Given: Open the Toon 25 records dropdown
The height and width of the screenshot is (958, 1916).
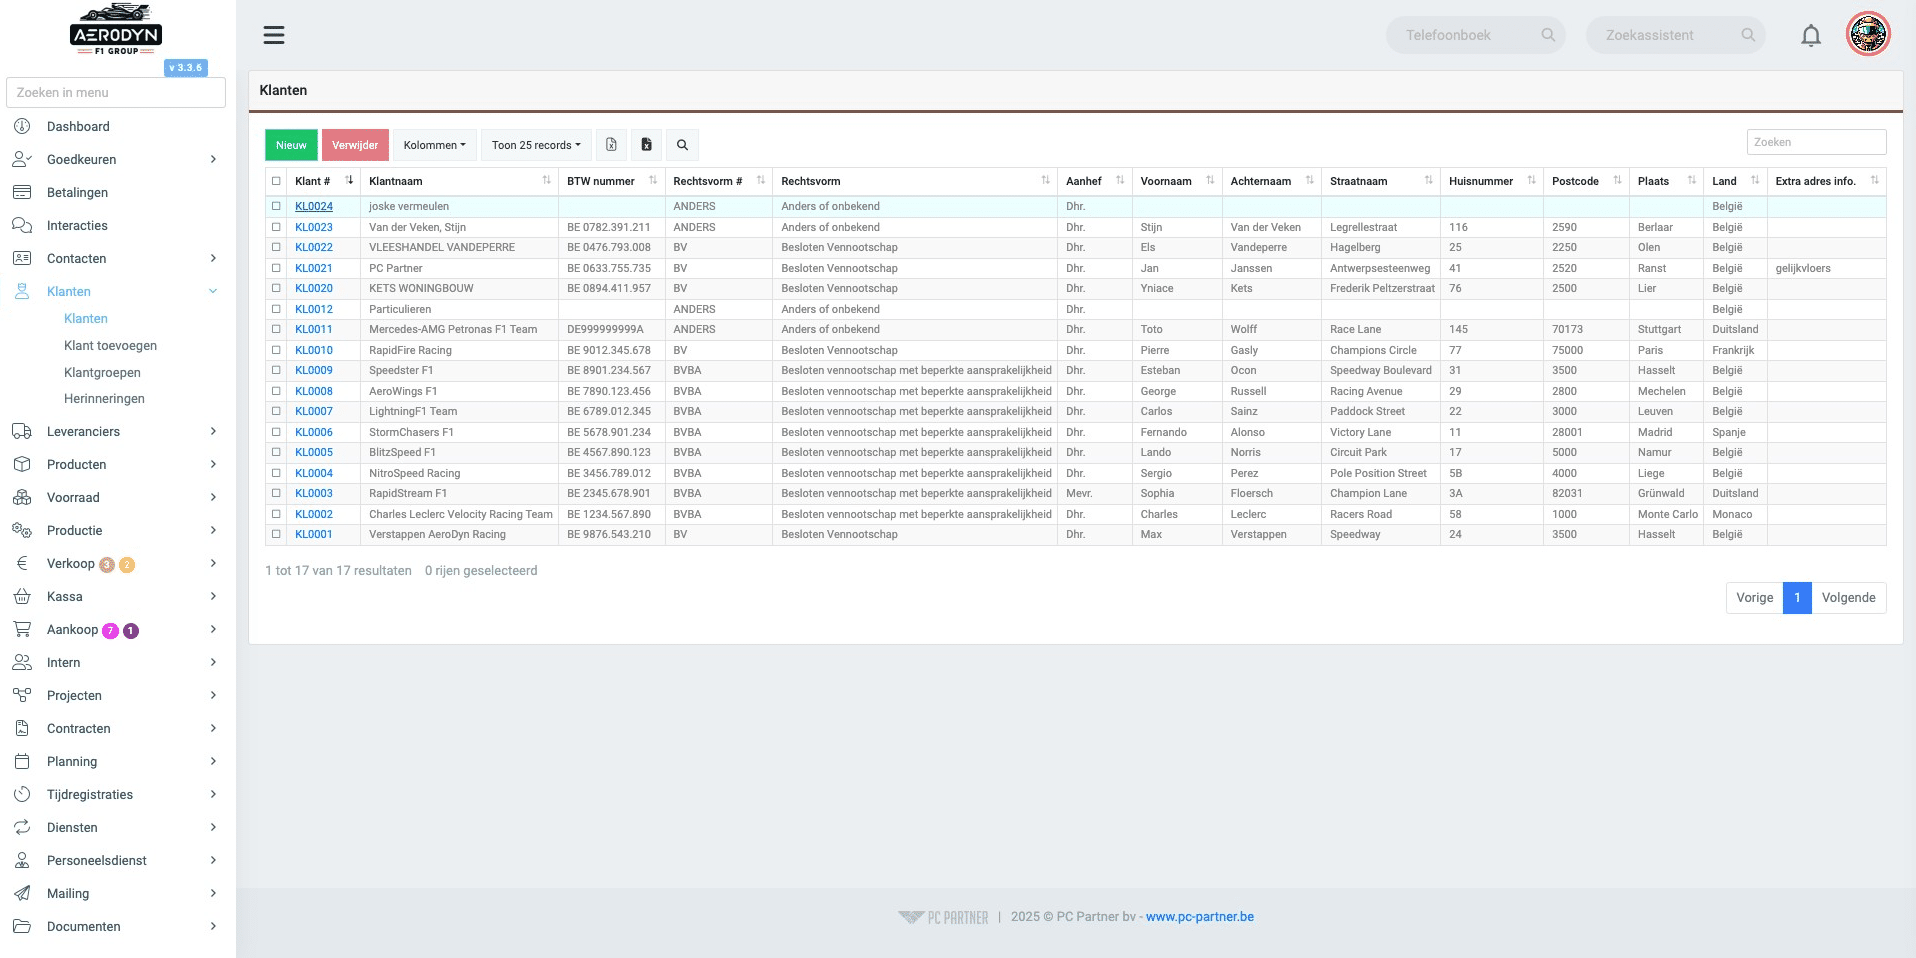Looking at the screenshot, I should pyautogui.click(x=536, y=145).
